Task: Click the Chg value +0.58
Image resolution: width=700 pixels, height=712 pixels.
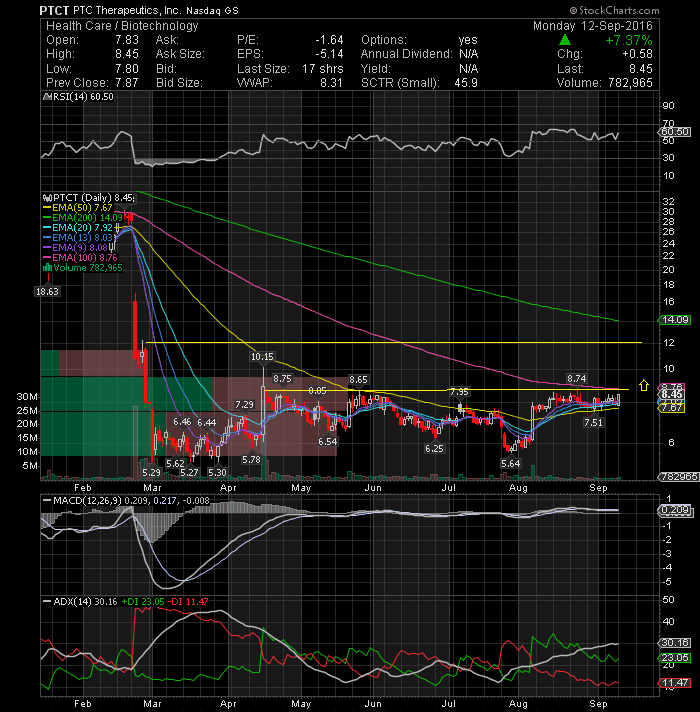Action: coord(637,54)
